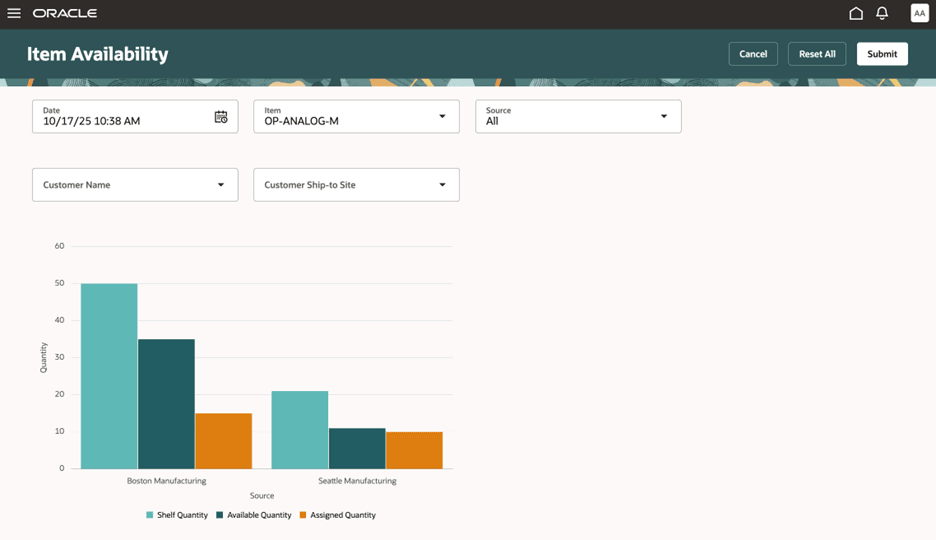Expand the Item dropdown arrow
The image size is (936, 540).
click(442, 116)
